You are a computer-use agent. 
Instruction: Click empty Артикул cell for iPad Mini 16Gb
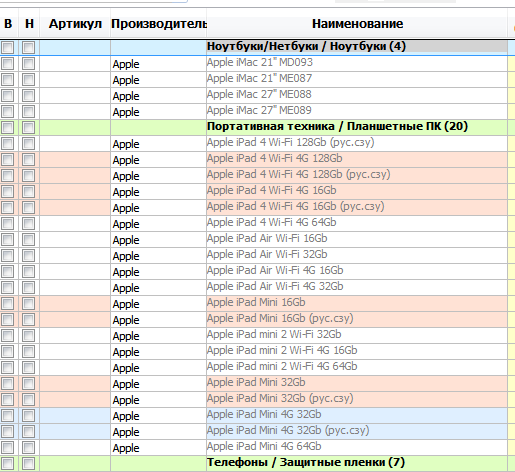[75, 303]
